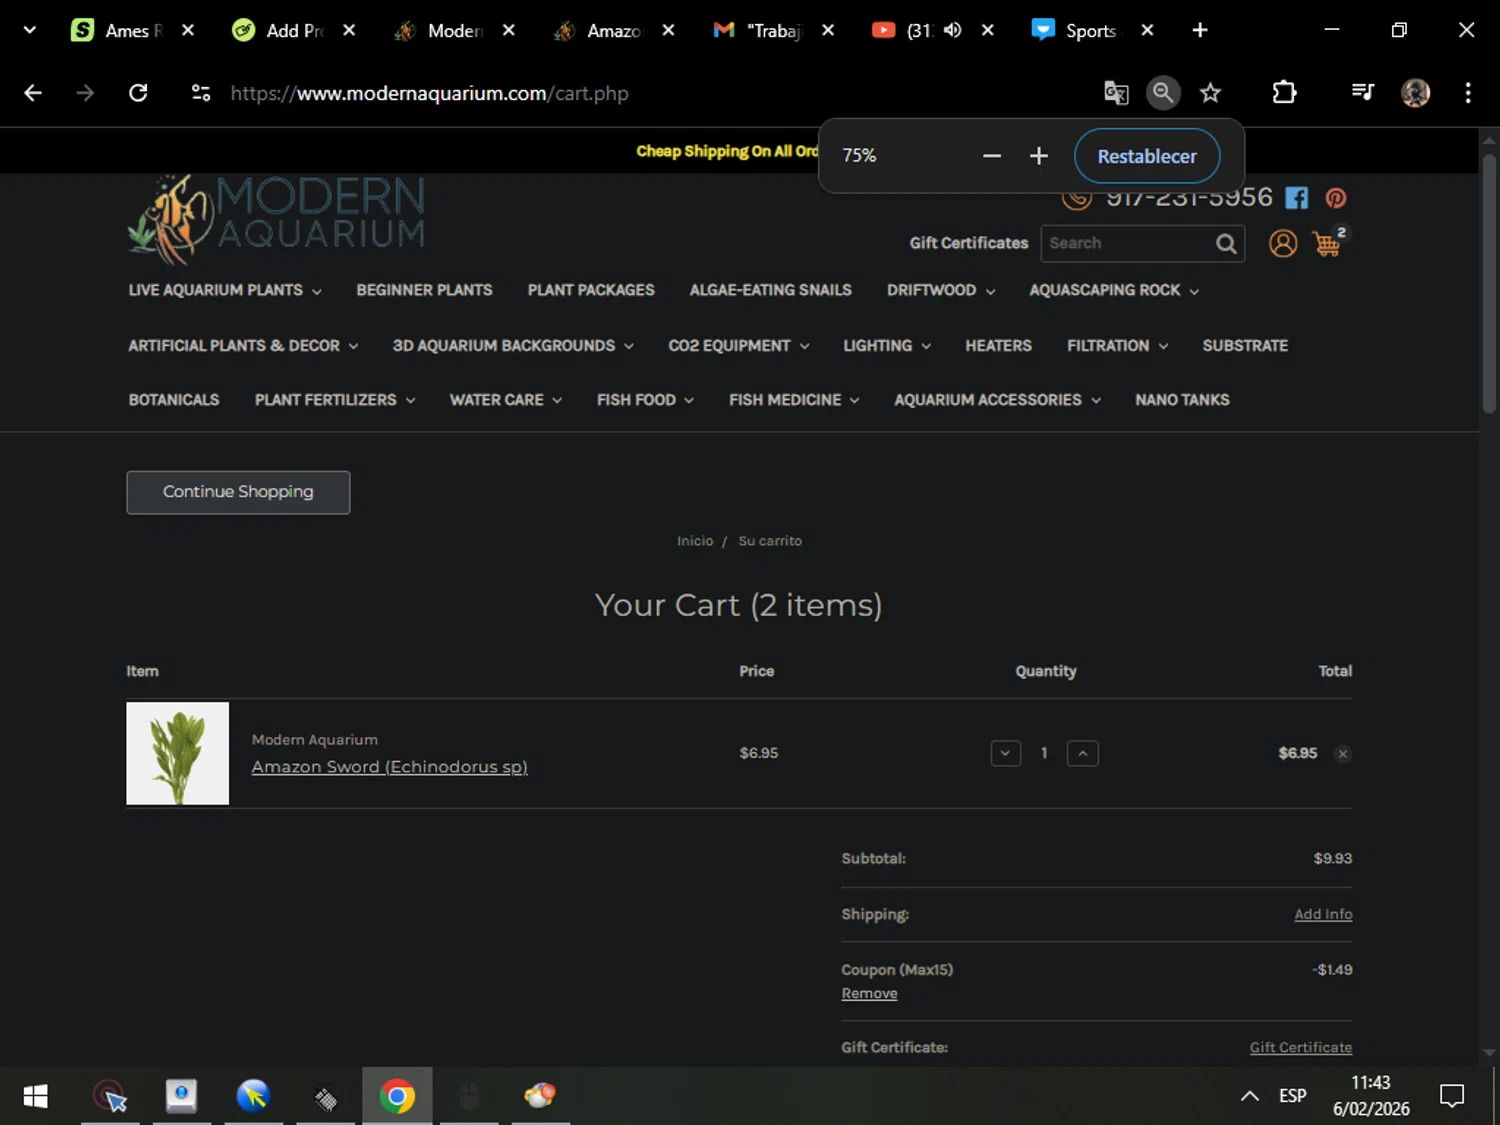Image resolution: width=1500 pixels, height=1125 pixels.
Task: Open Gift Certificates link
Action: click(968, 243)
